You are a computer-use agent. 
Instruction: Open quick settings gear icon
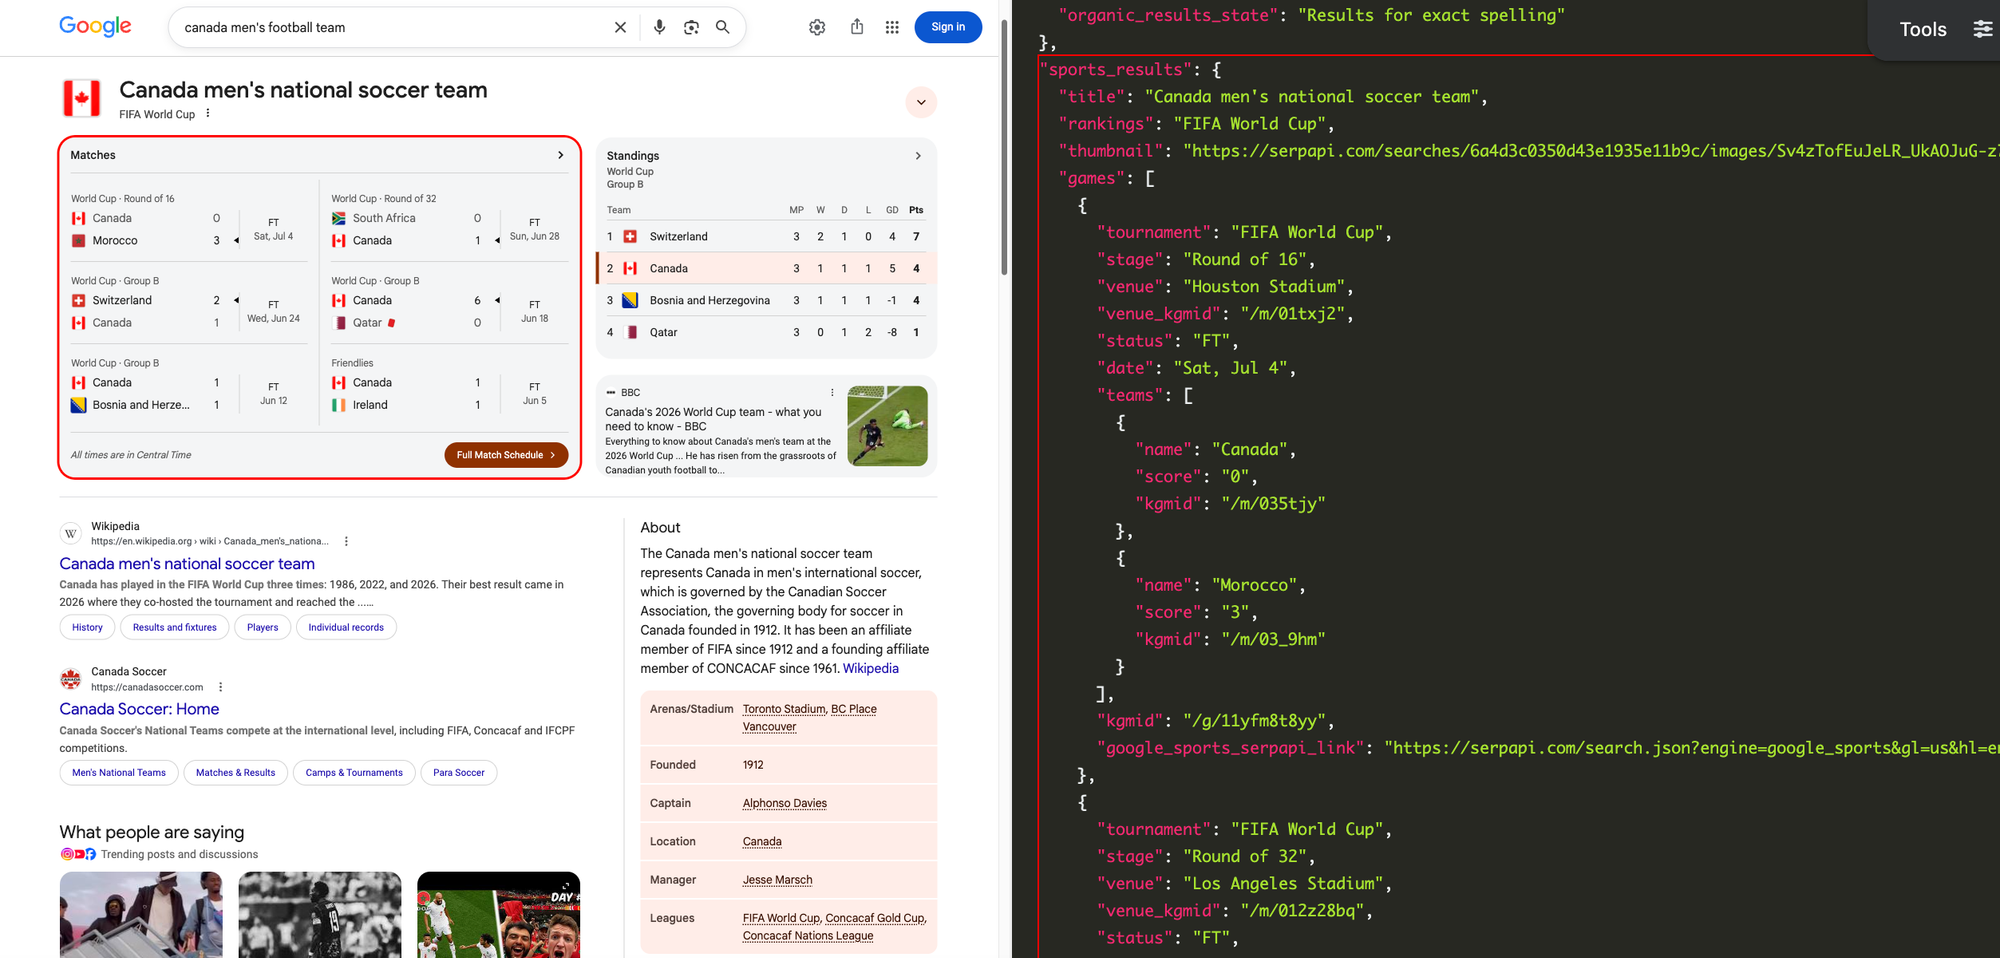[x=817, y=27]
